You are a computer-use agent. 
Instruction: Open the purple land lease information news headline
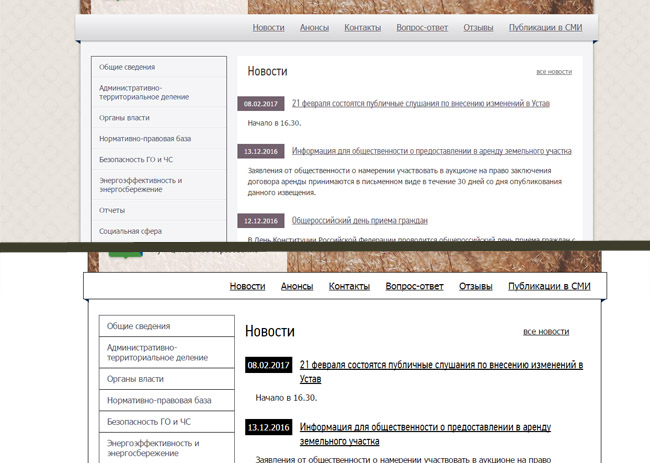(x=431, y=151)
